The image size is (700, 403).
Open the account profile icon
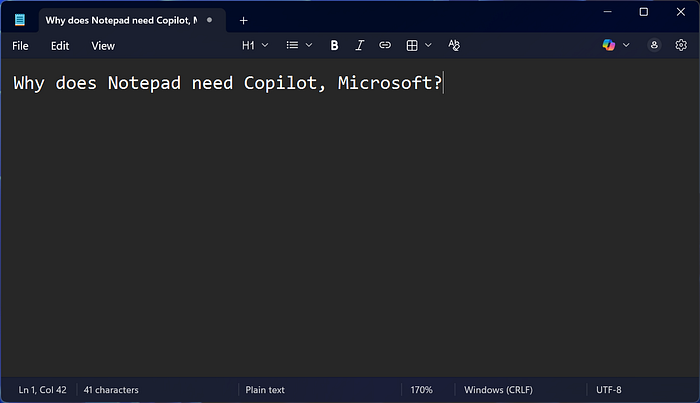pos(654,45)
